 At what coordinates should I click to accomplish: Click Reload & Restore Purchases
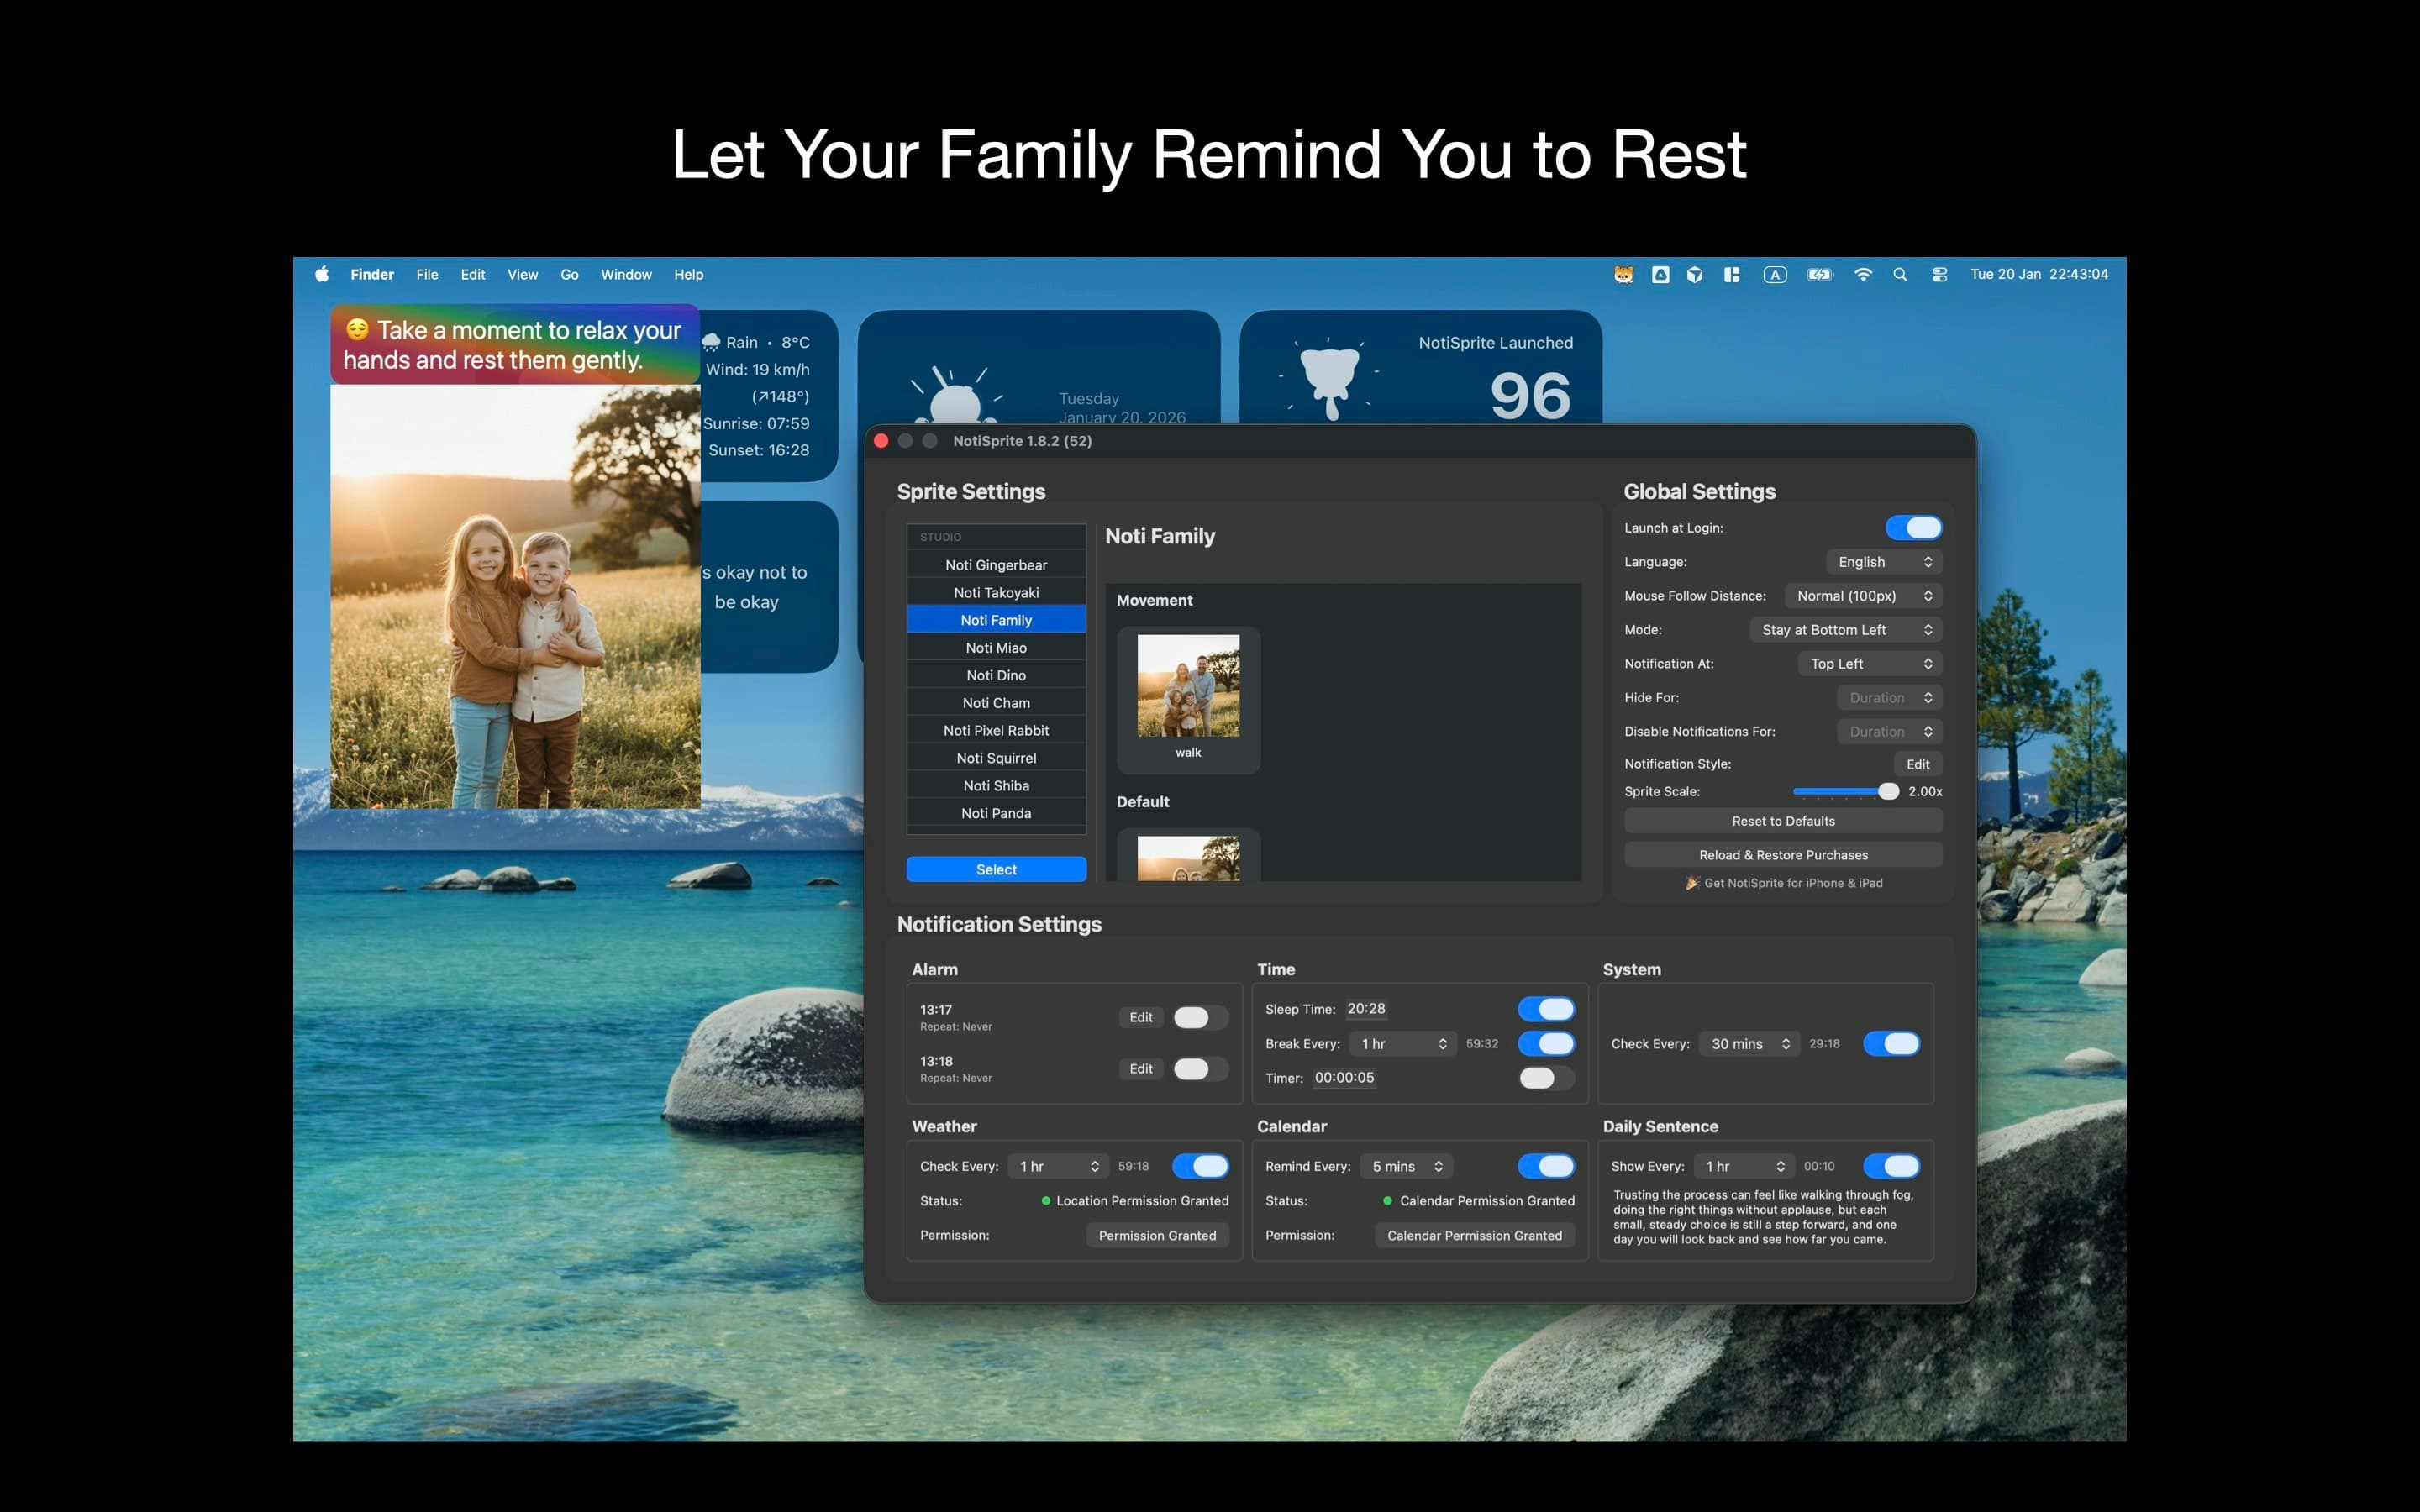pyautogui.click(x=1783, y=854)
